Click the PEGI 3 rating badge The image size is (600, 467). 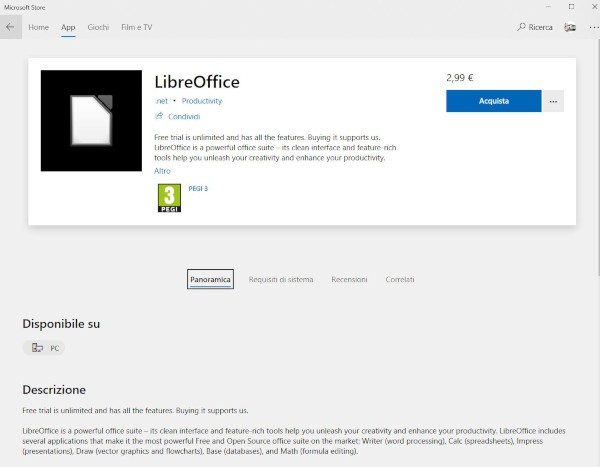(169, 198)
